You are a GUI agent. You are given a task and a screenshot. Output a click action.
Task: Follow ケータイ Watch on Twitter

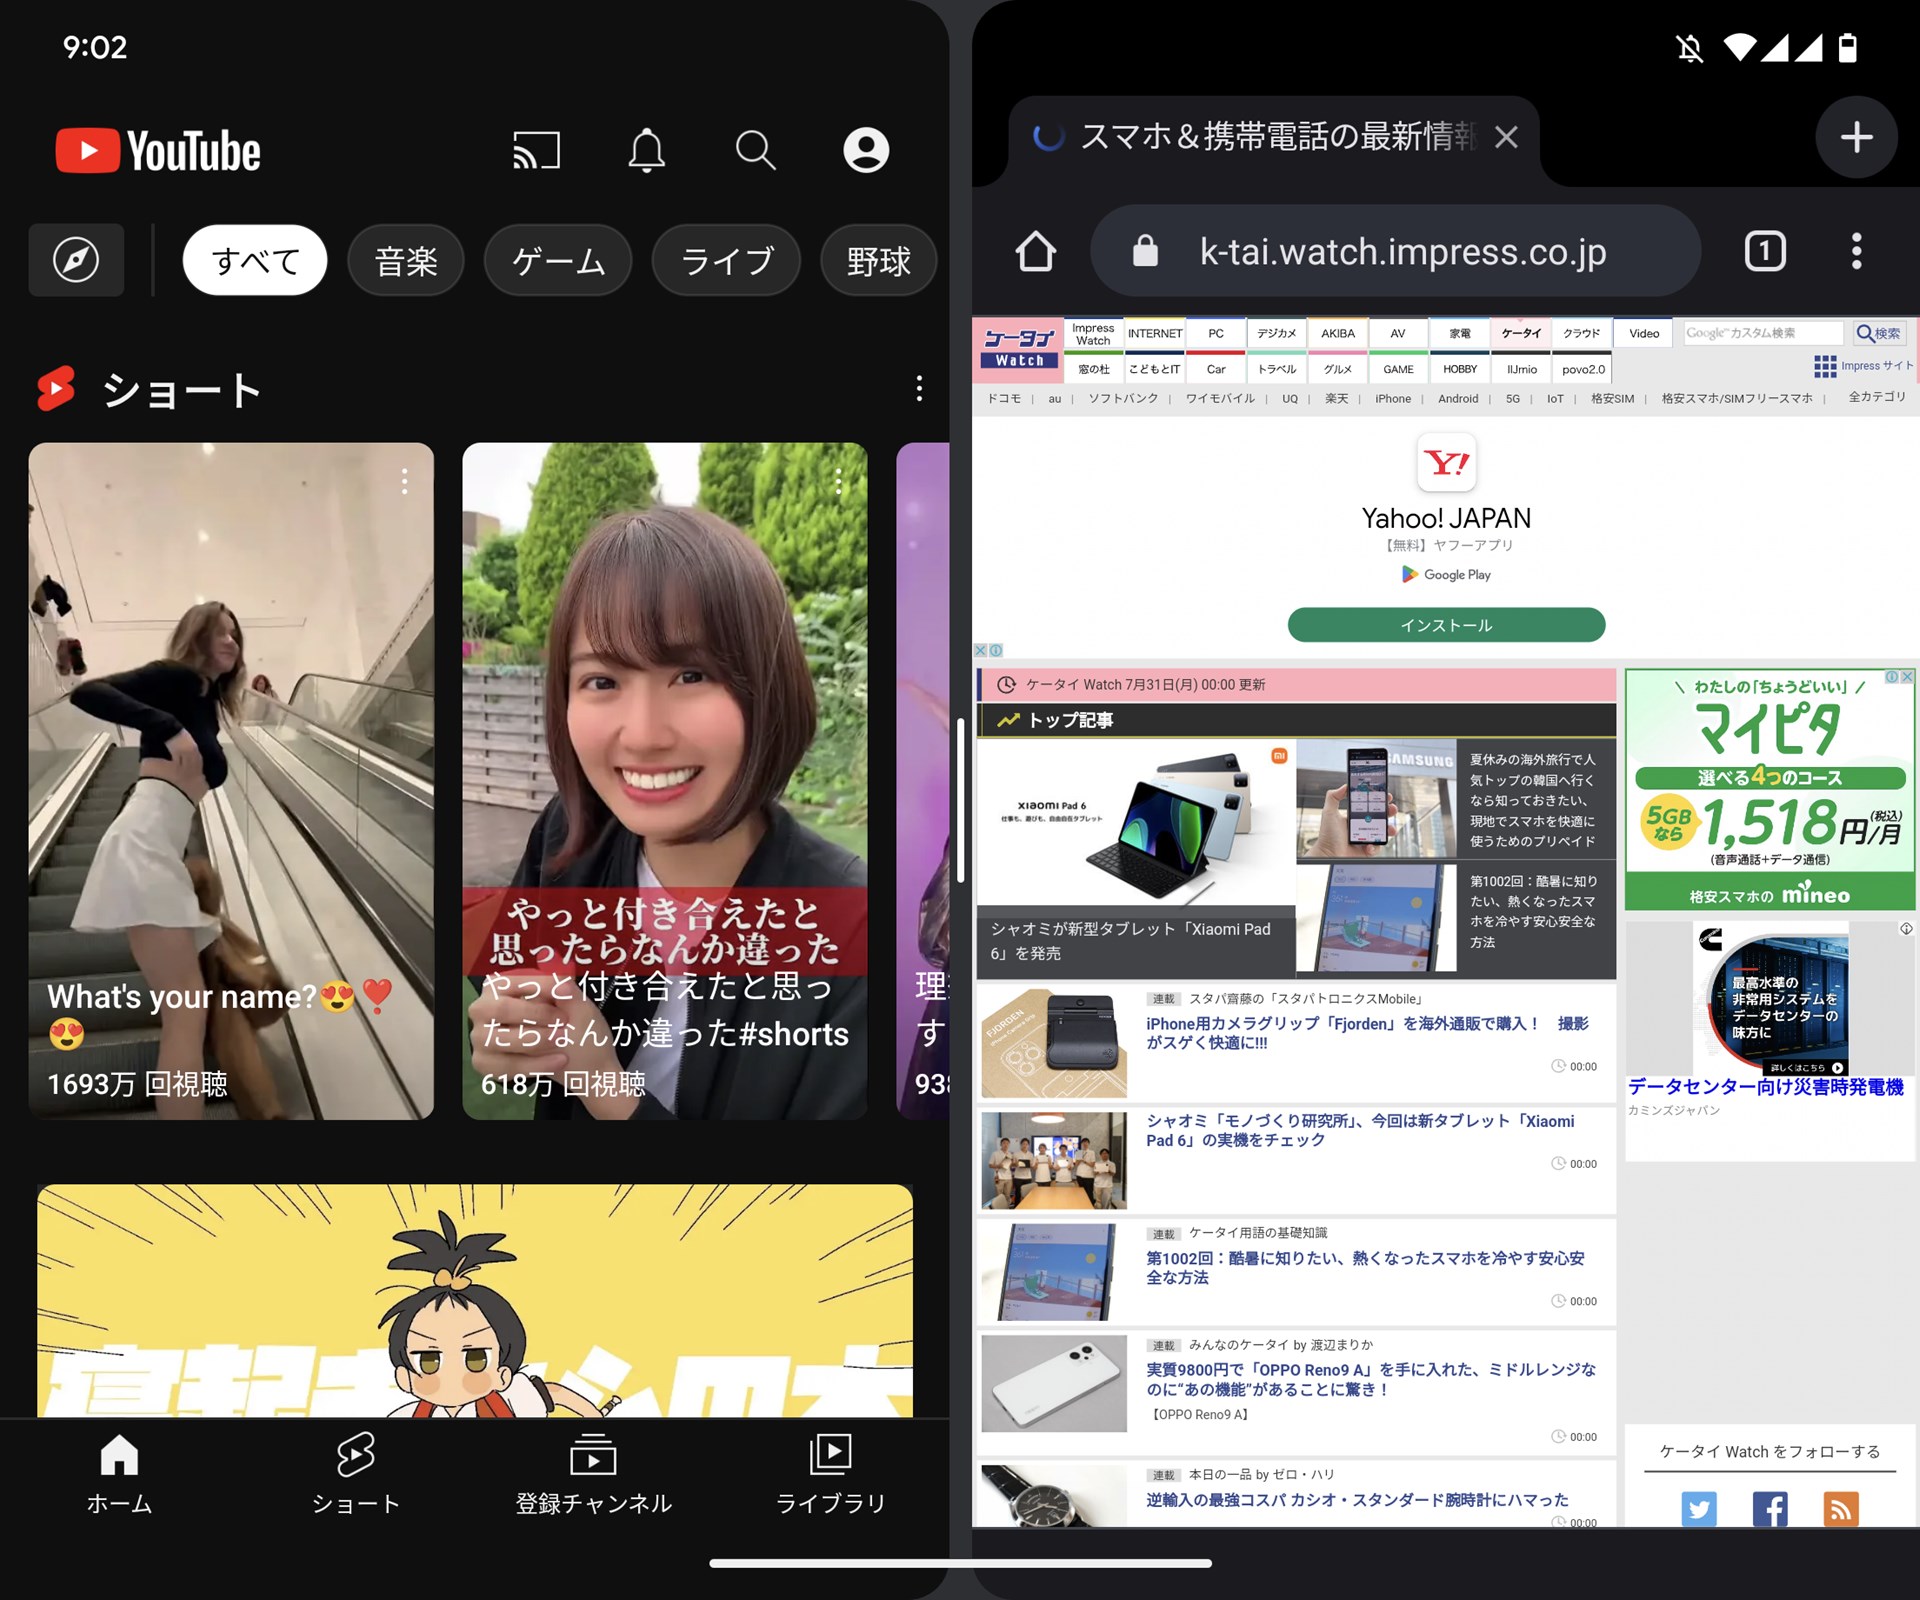[x=1698, y=1509]
